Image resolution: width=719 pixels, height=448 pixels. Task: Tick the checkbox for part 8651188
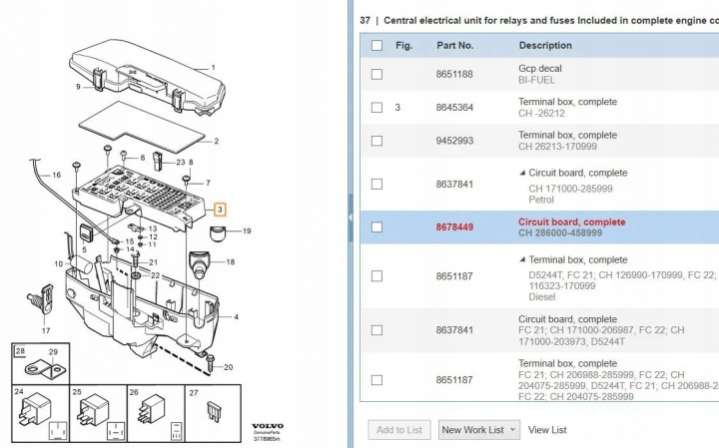point(377,74)
